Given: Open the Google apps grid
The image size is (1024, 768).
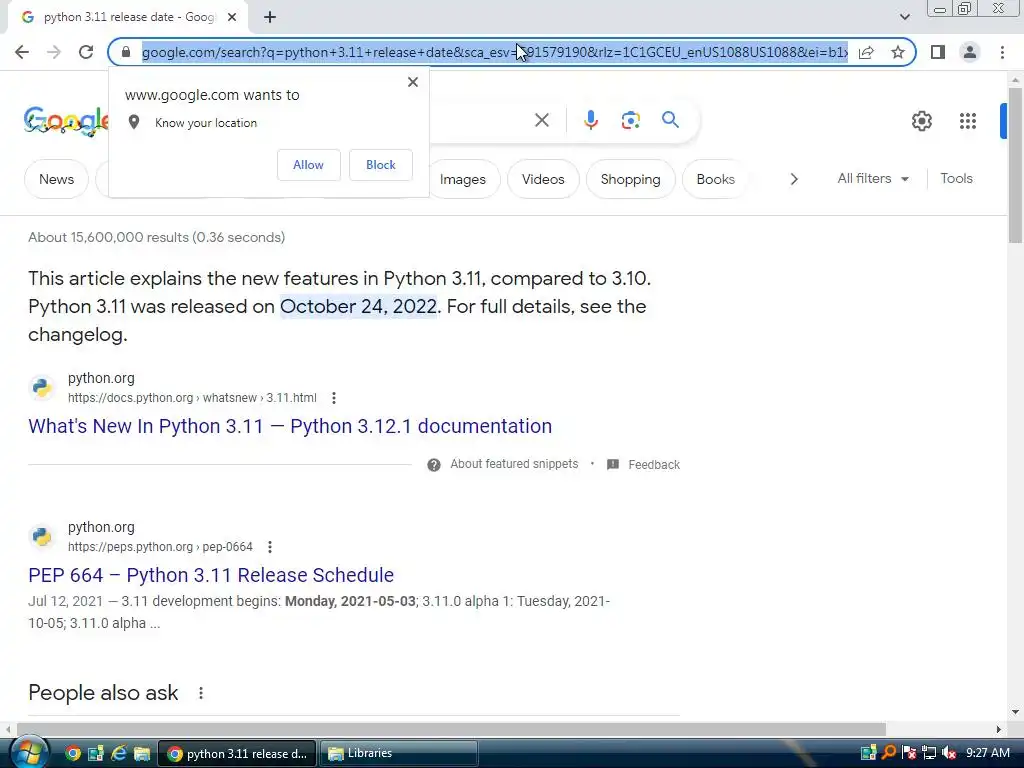Looking at the screenshot, I should [968, 121].
